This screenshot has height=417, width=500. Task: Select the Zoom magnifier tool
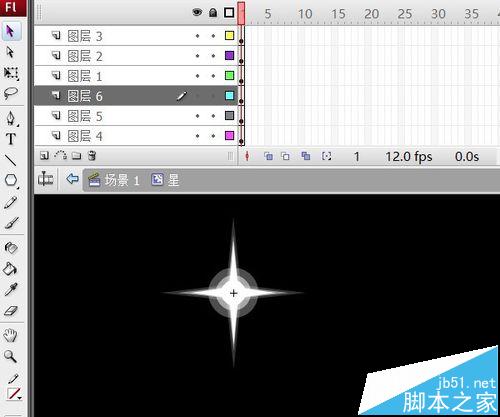(x=10, y=356)
